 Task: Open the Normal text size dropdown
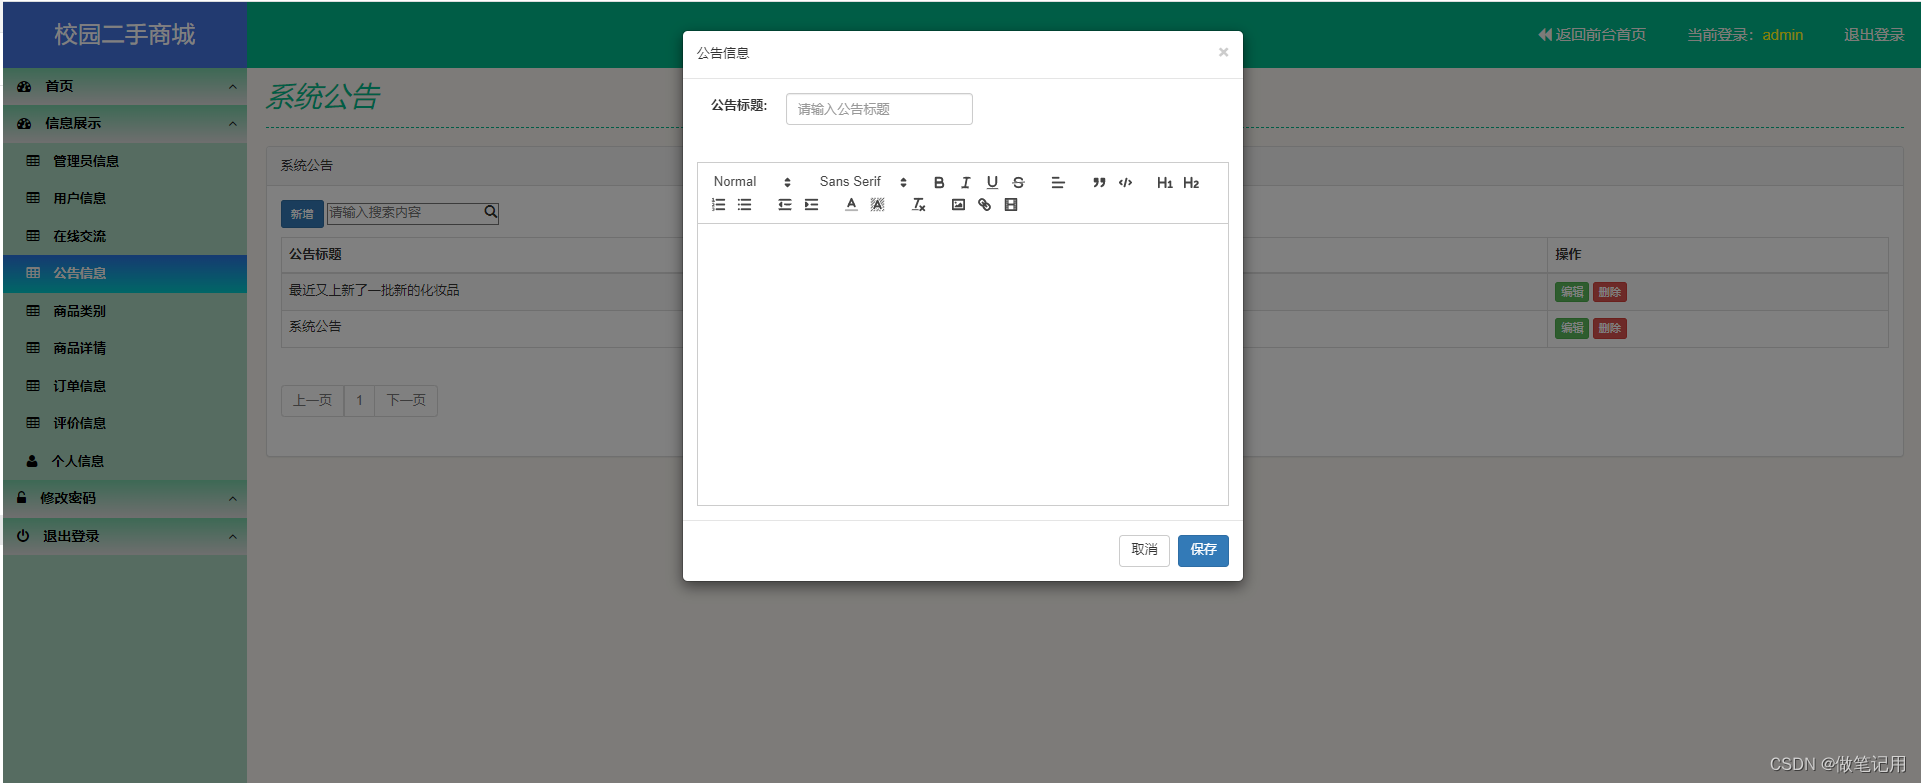tap(752, 182)
